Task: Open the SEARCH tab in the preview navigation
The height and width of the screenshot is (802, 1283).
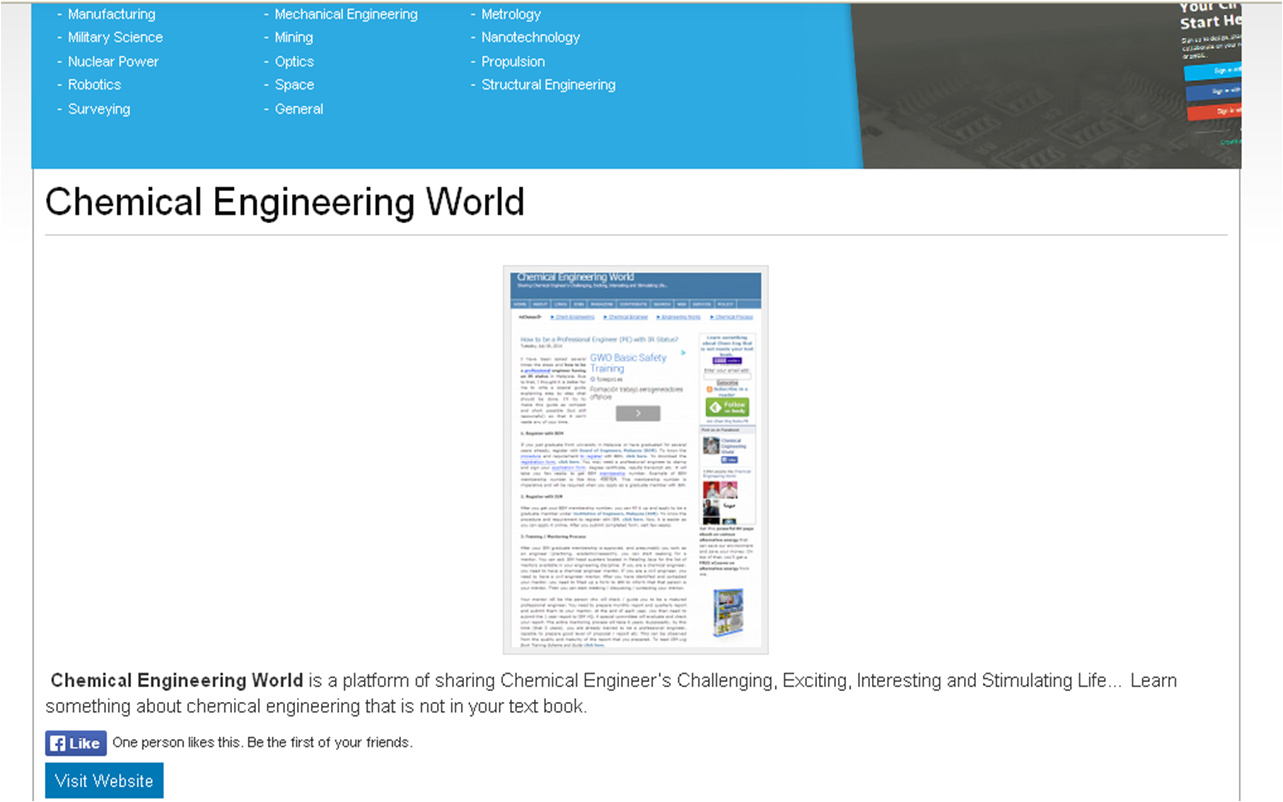Action: point(663,304)
